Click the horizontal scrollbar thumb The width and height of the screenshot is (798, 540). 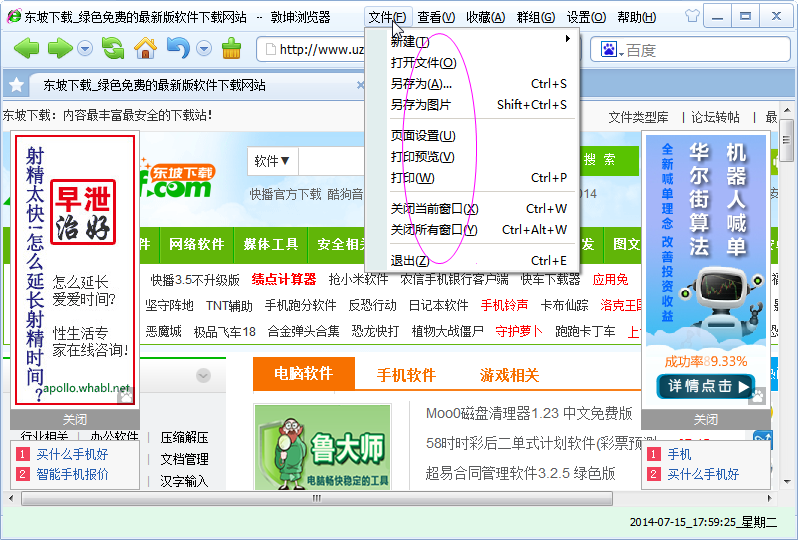[x=317, y=498]
